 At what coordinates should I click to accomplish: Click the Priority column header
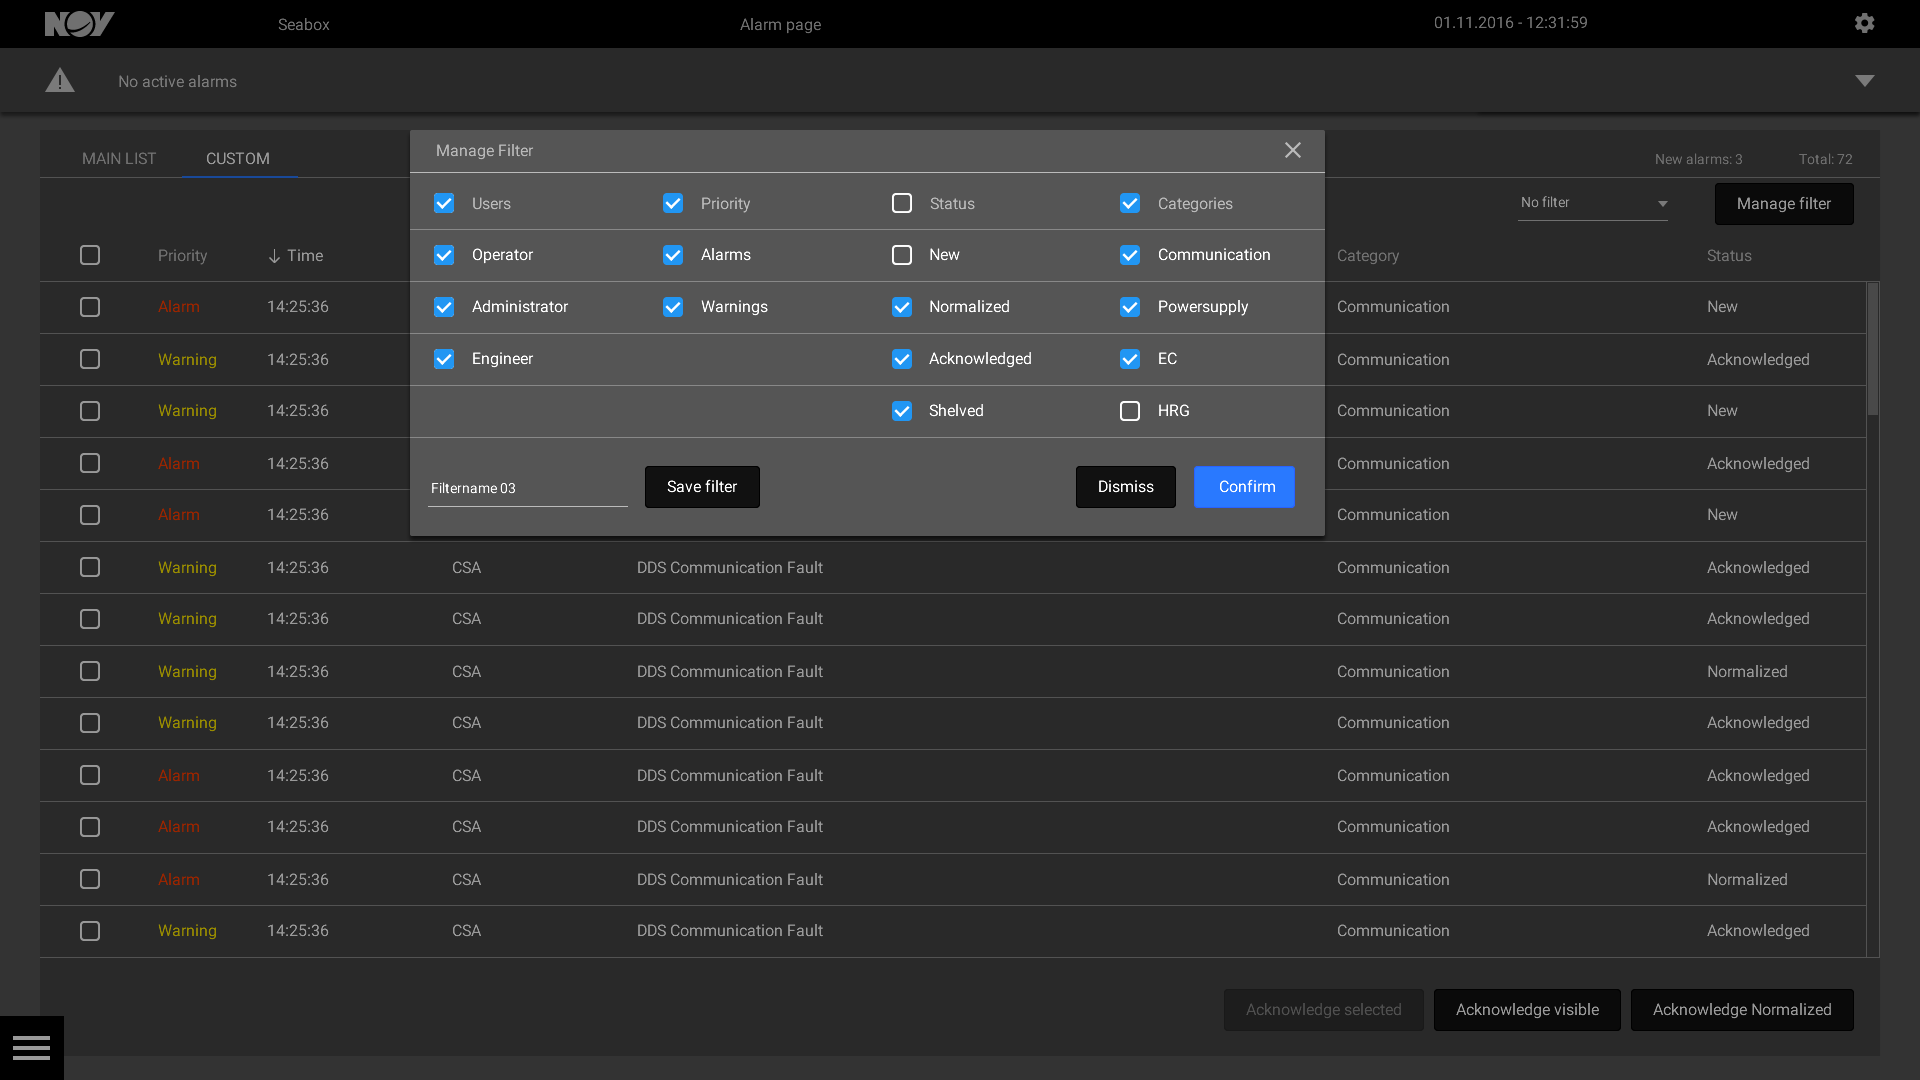click(182, 256)
